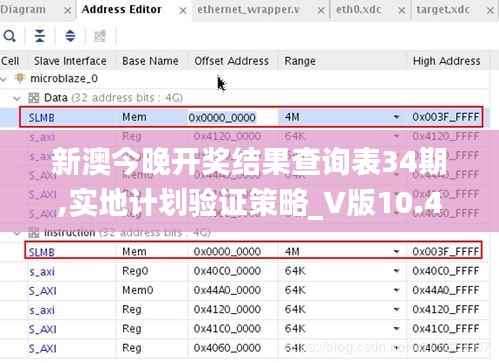Switch to the target.xdc tab
This screenshot has height=363, width=499.
point(443,10)
